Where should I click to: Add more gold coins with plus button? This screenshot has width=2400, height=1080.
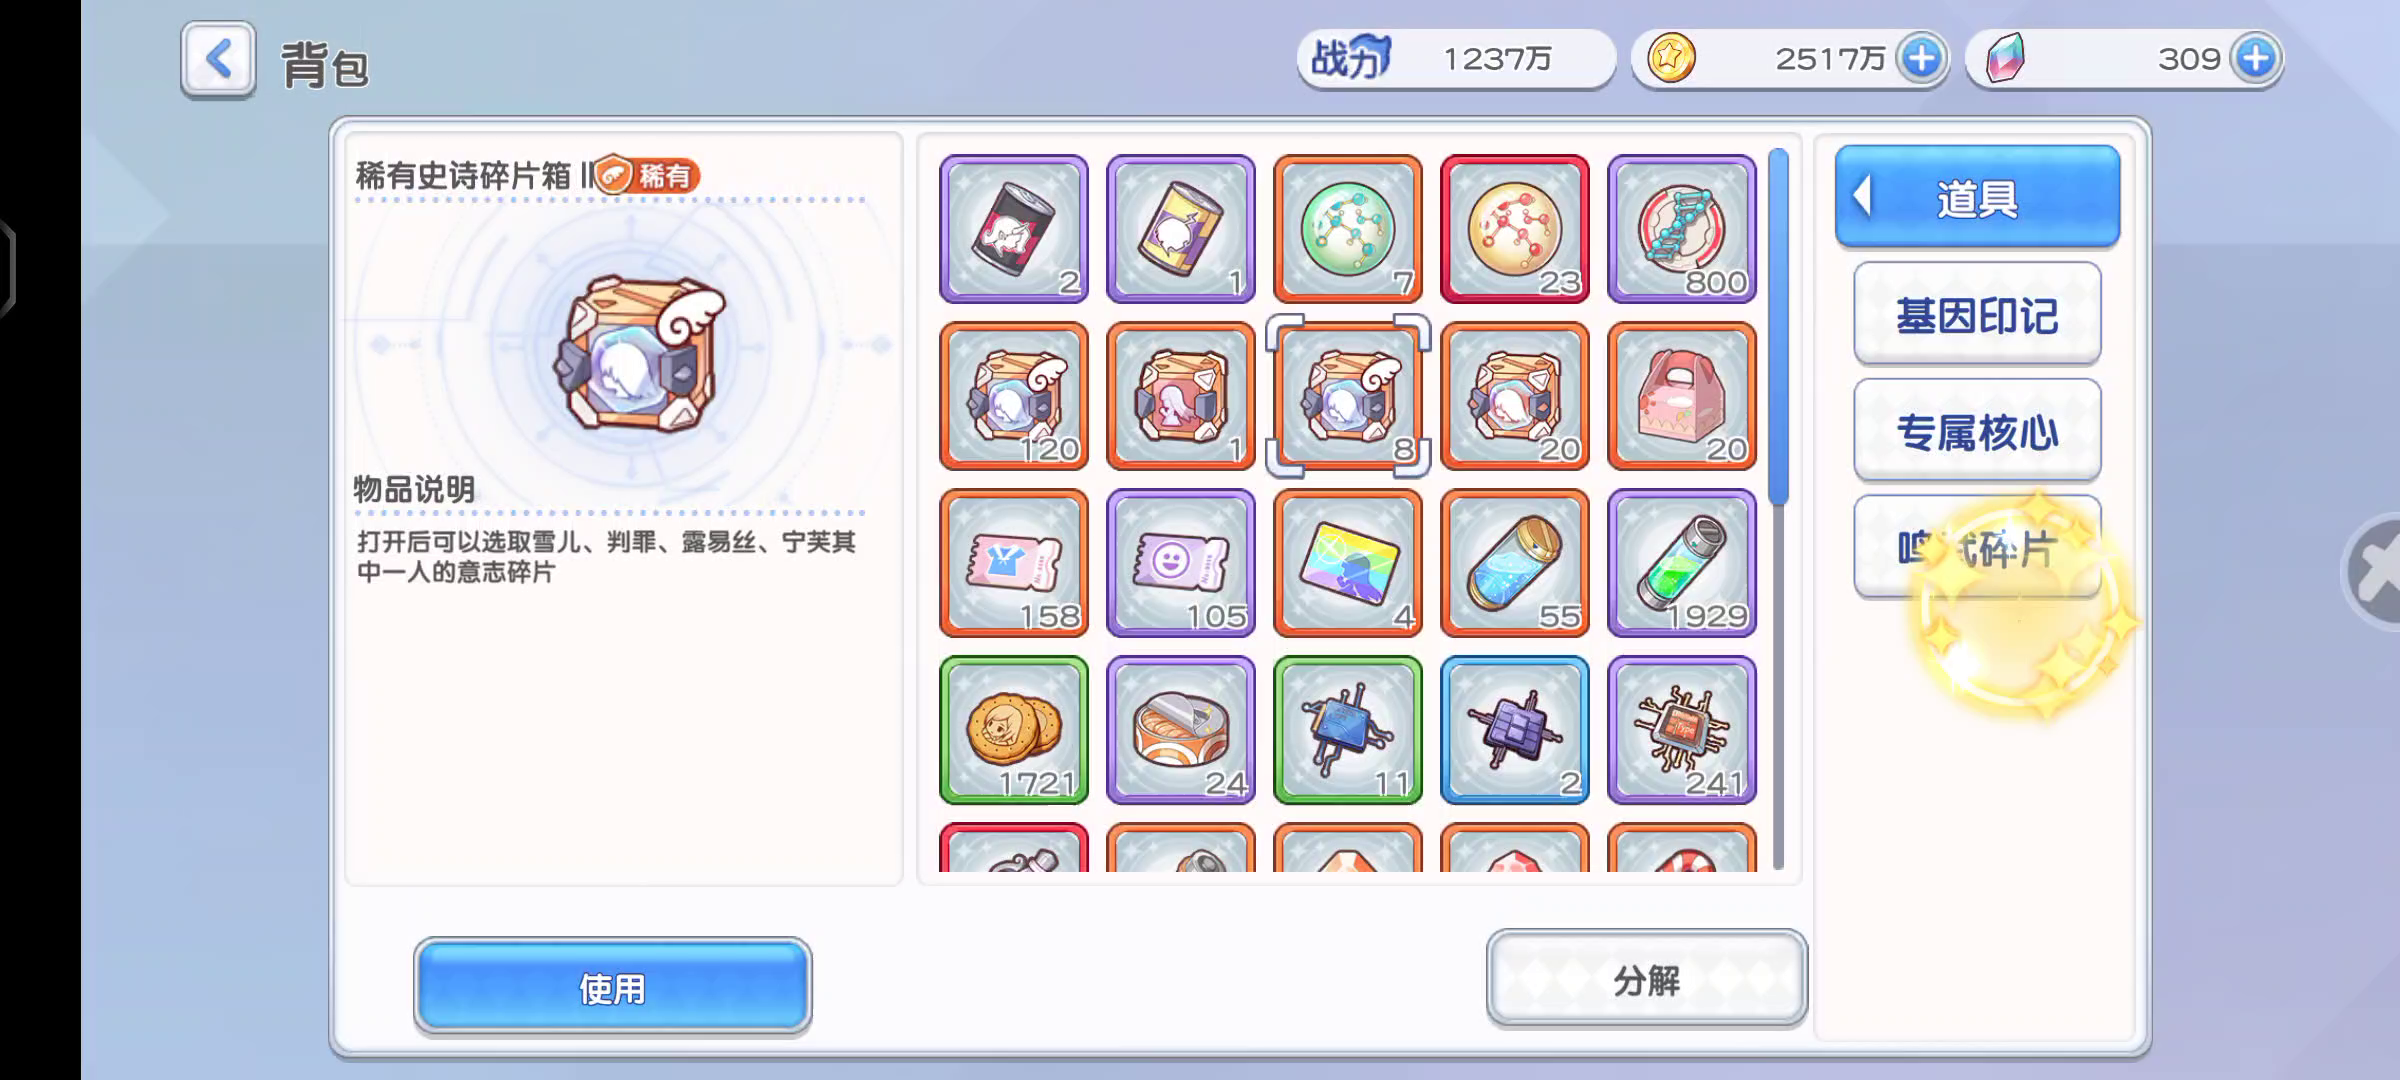pos(1921,59)
